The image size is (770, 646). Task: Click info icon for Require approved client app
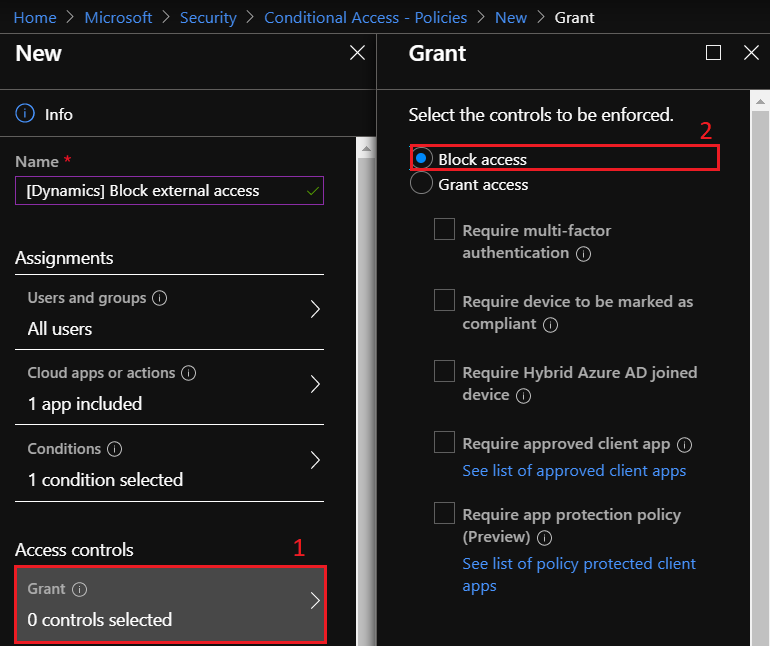click(685, 445)
